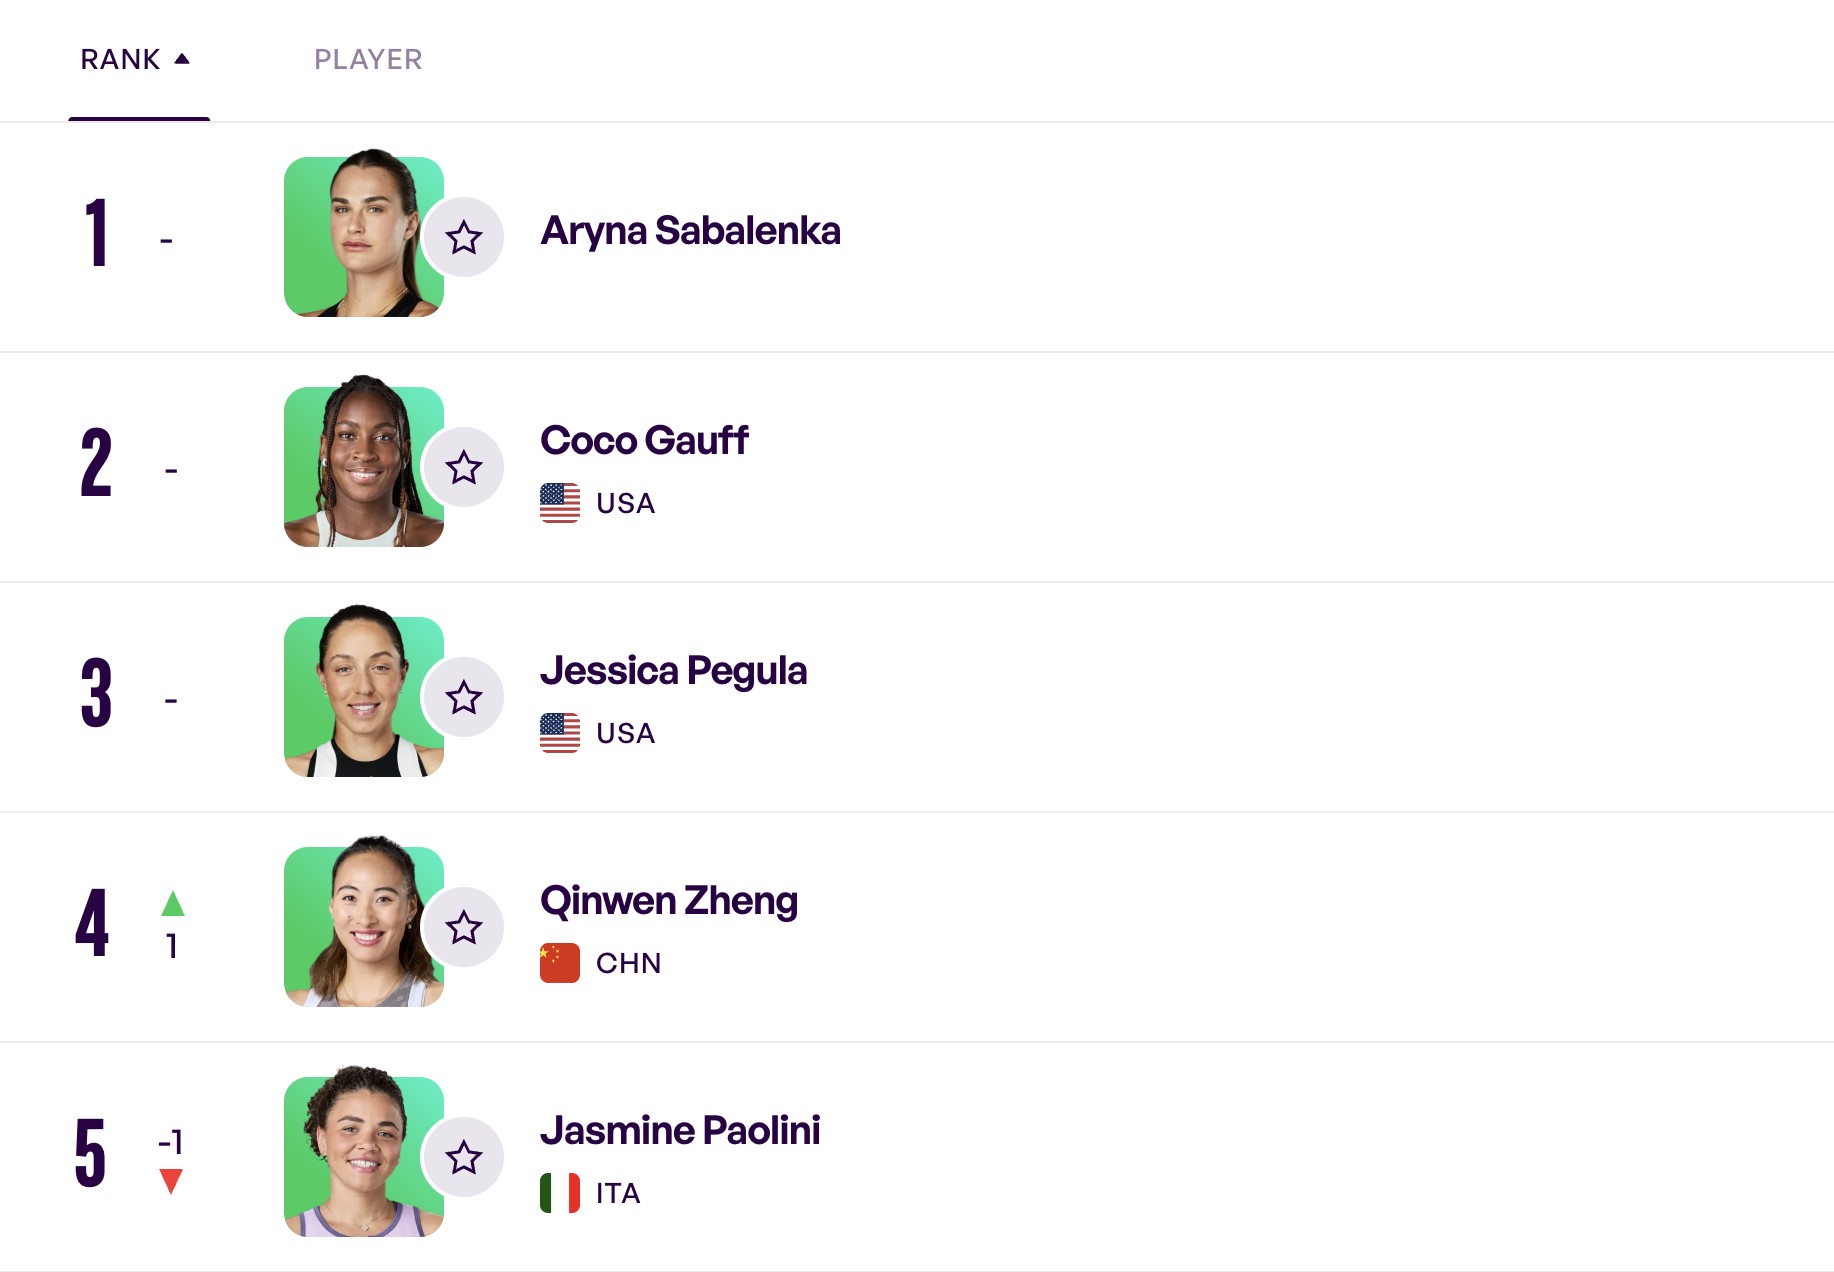Open Jasmine Paolini's name link
This screenshot has height=1272, width=1834.
coord(680,1130)
